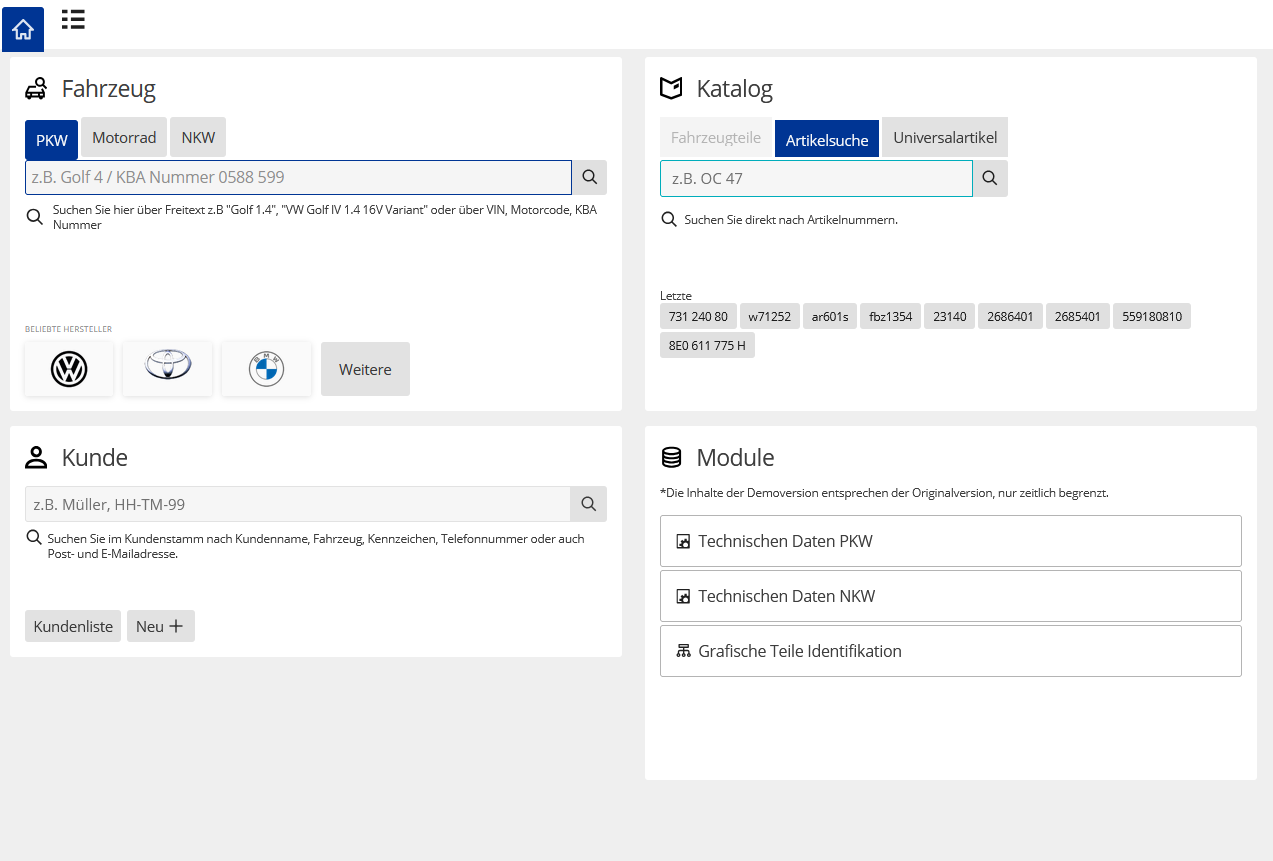
Task: Select the PKW vehicle tab
Action: 51,140
